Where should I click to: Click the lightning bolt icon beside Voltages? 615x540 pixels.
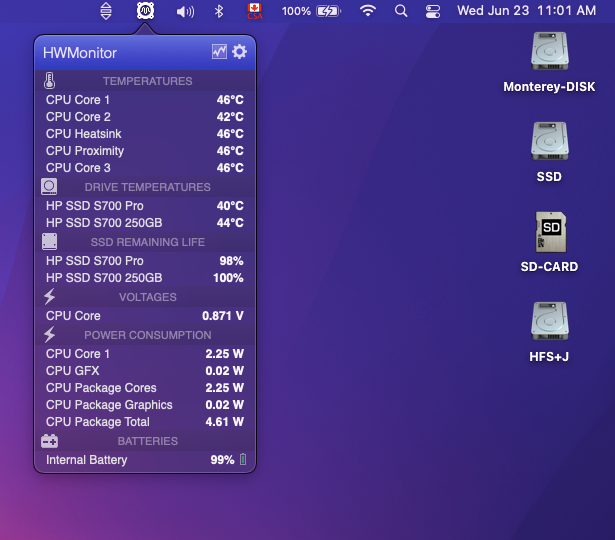49,296
